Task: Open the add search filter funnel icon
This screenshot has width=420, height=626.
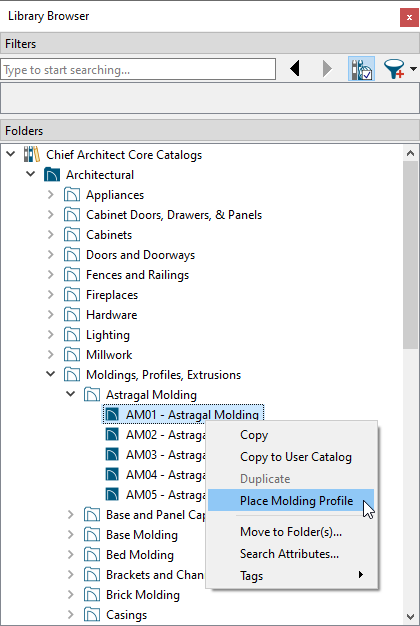Action: 394,69
